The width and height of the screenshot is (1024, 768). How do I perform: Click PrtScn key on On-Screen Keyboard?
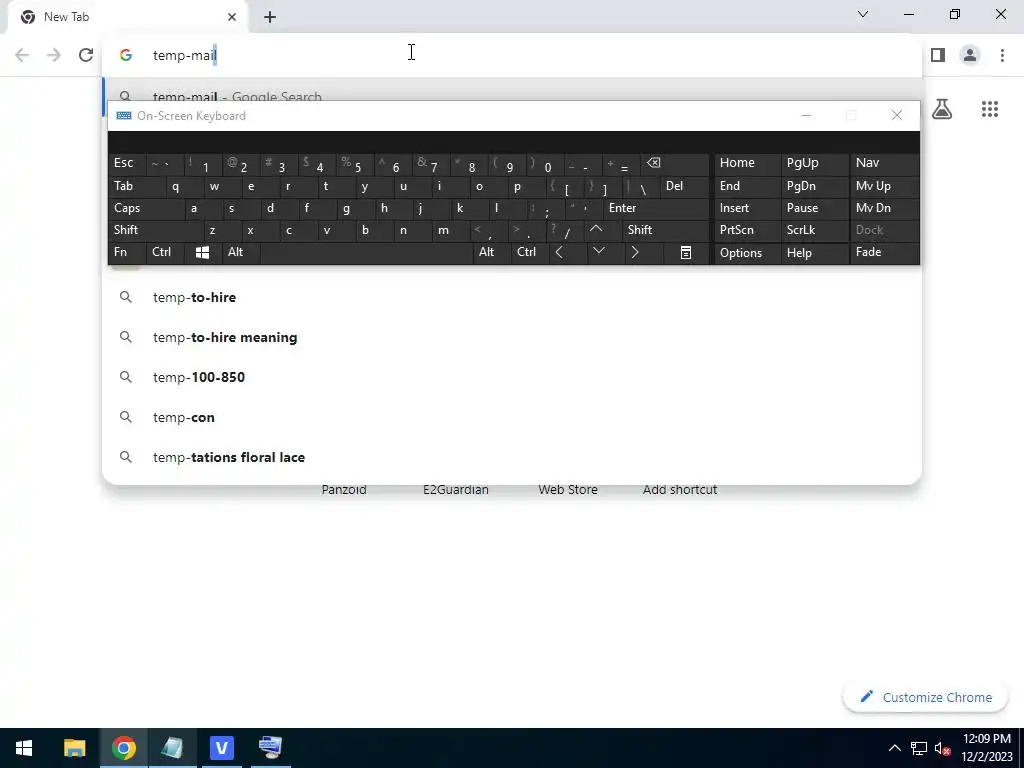[747, 230]
